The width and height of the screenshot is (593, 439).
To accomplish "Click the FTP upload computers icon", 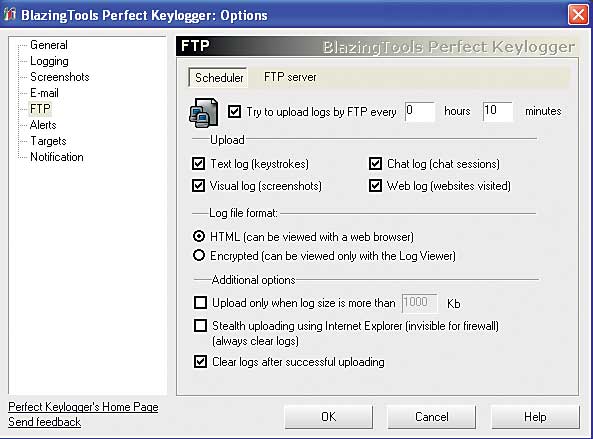I will pos(203,112).
